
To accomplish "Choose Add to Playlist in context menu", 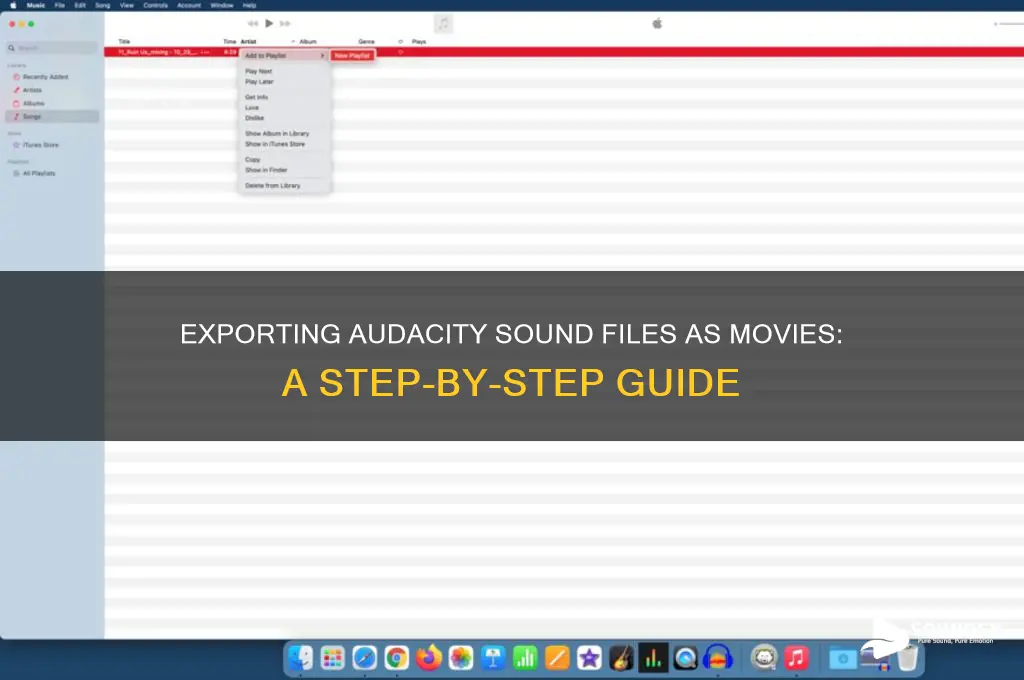I will 284,56.
